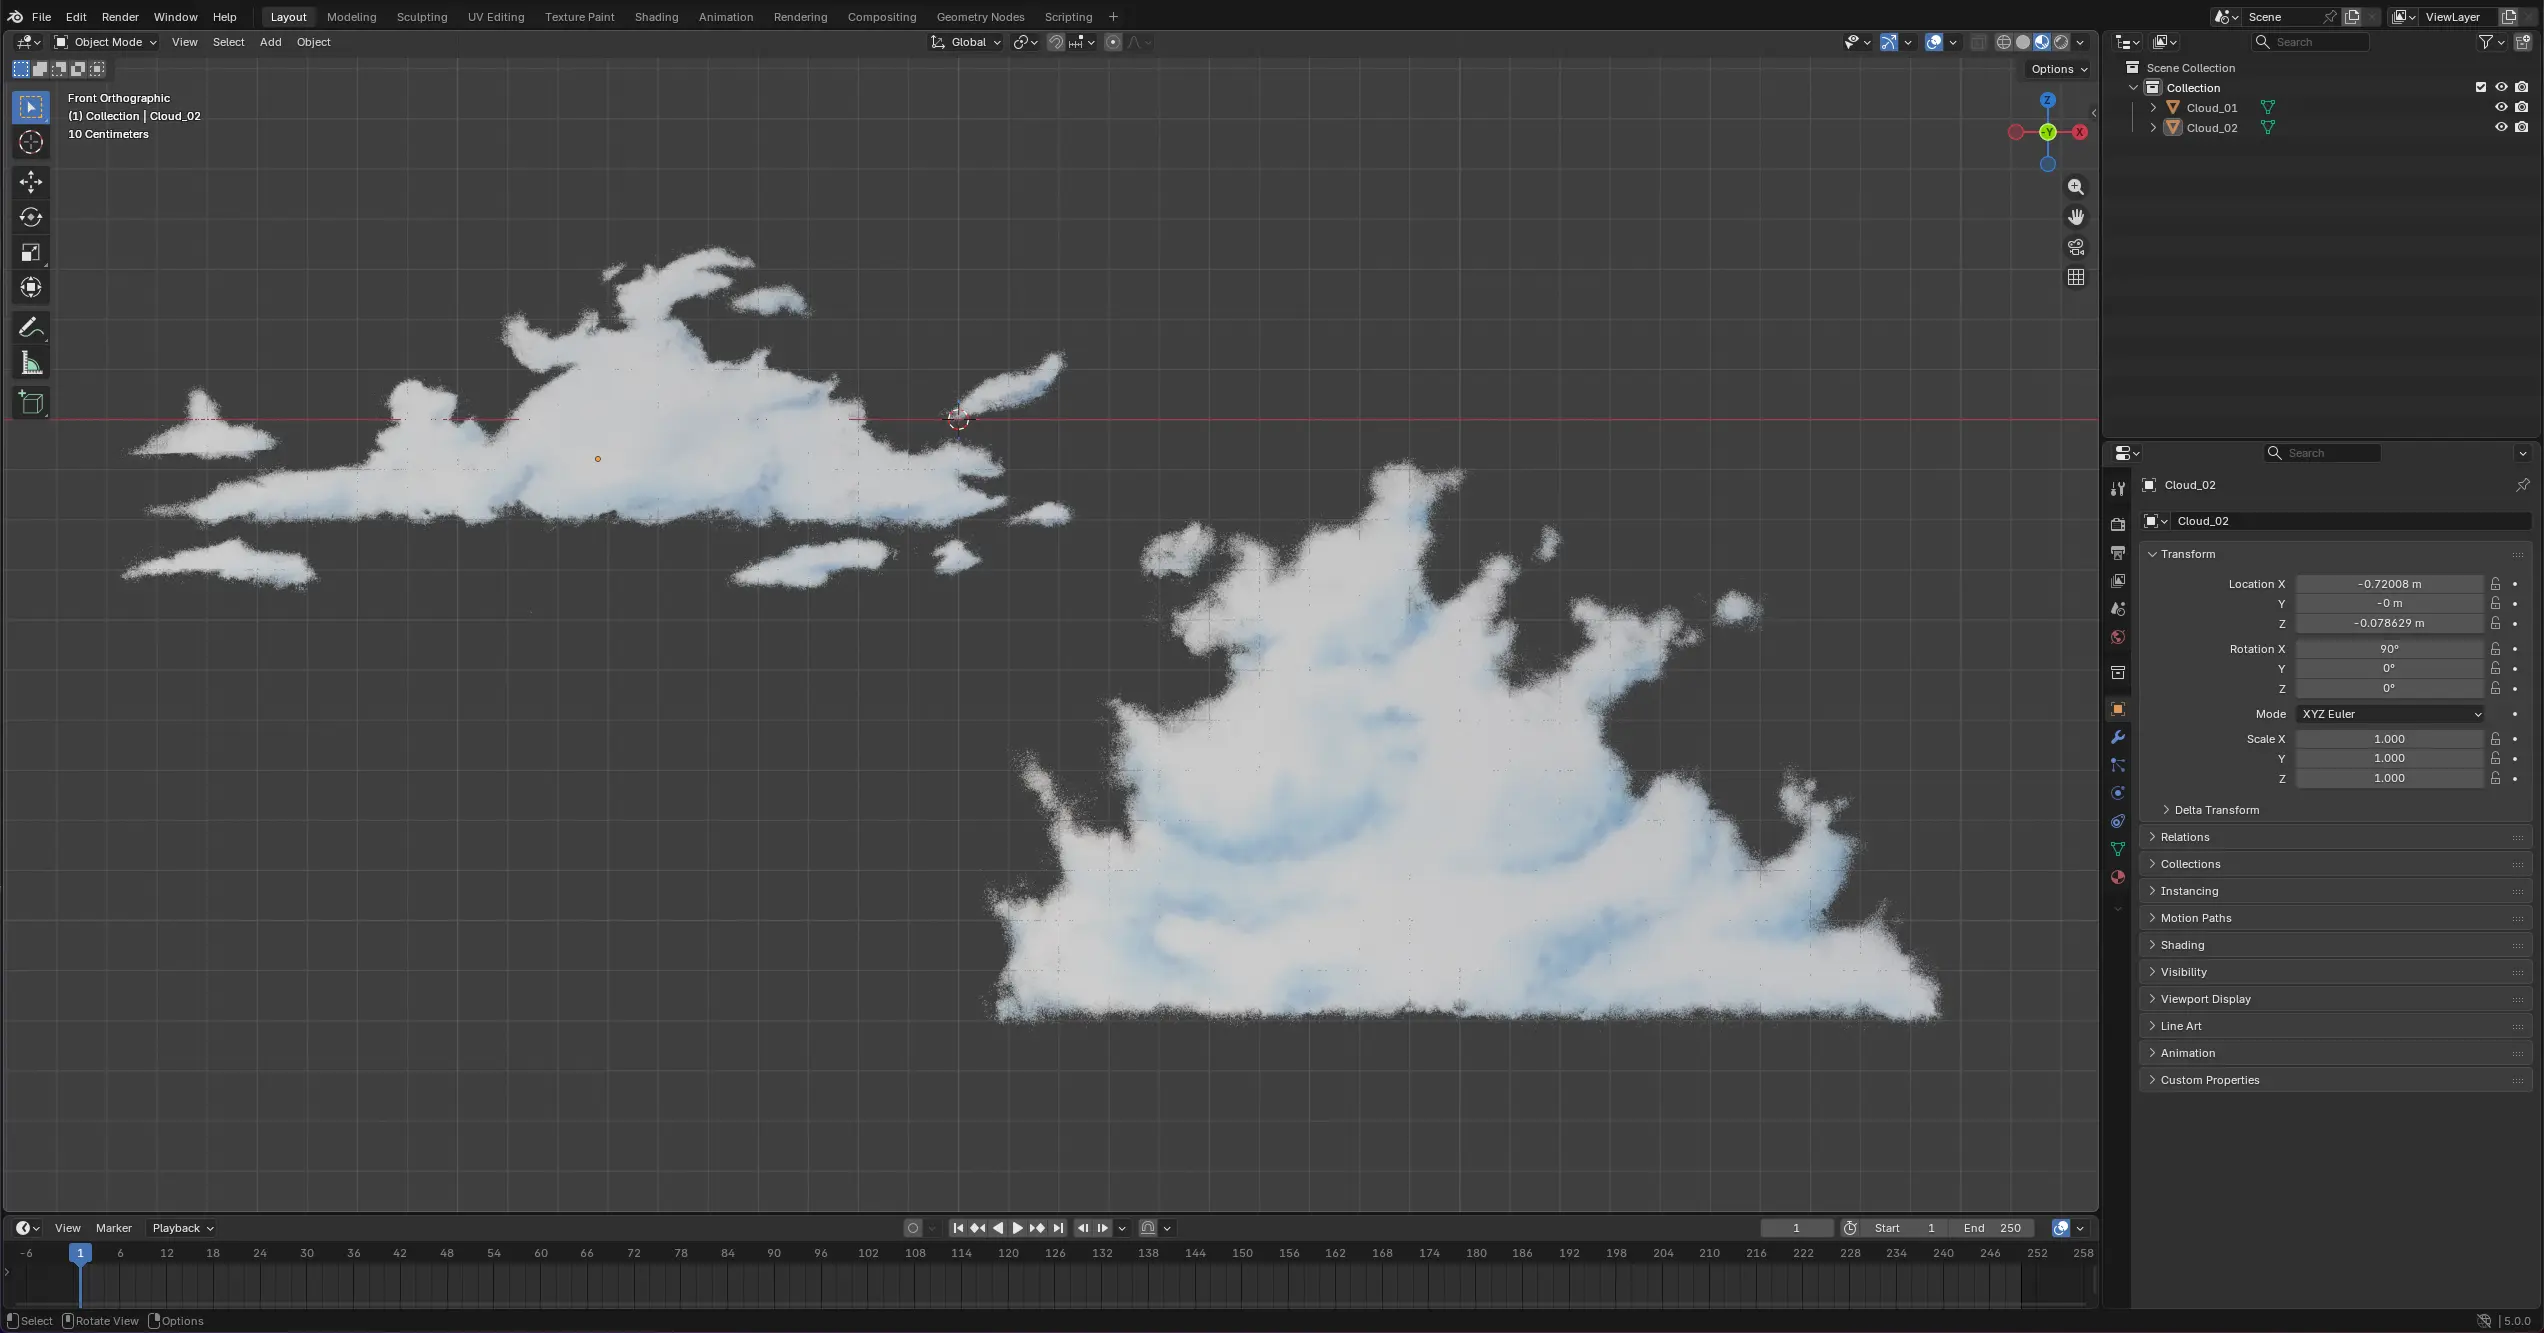Select the Move tool in toolbar
This screenshot has width=2544, height=1333.
[31, 181]
